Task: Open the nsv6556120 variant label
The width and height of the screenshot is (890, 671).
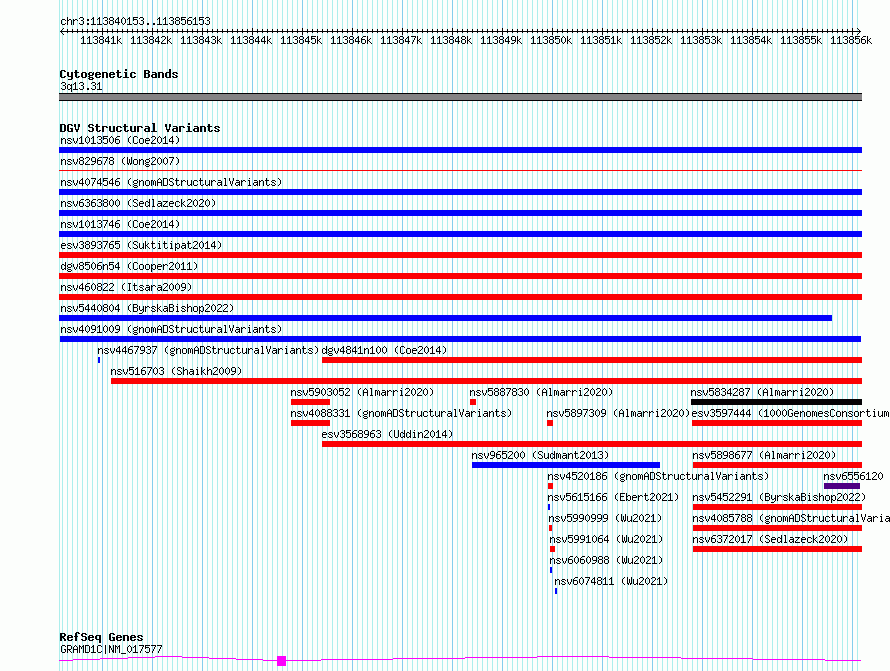Action: pos(853,476)
